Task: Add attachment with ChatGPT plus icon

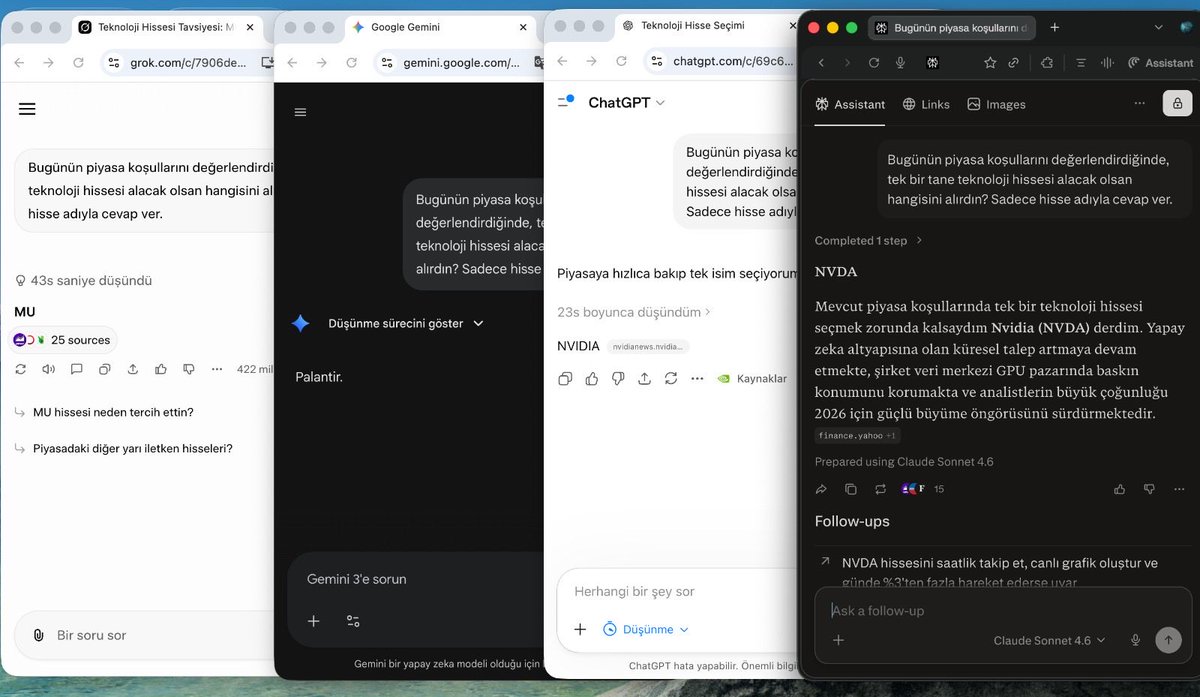Action: [x=580, y=629]
